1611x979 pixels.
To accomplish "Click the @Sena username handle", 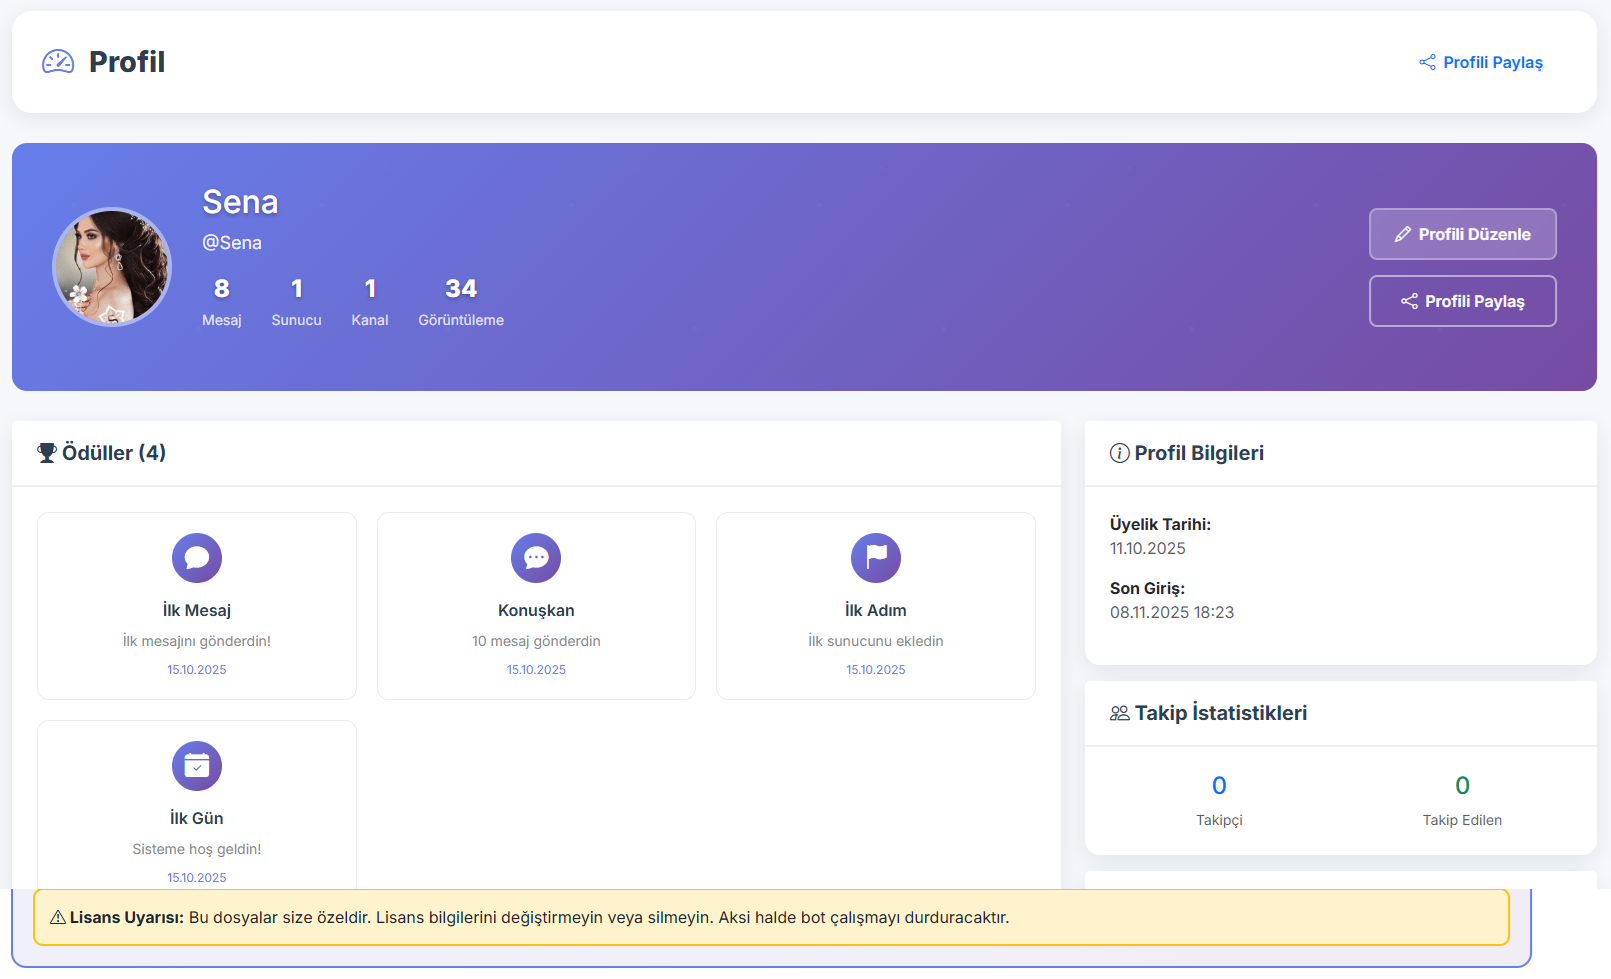I will coord(232,243).
